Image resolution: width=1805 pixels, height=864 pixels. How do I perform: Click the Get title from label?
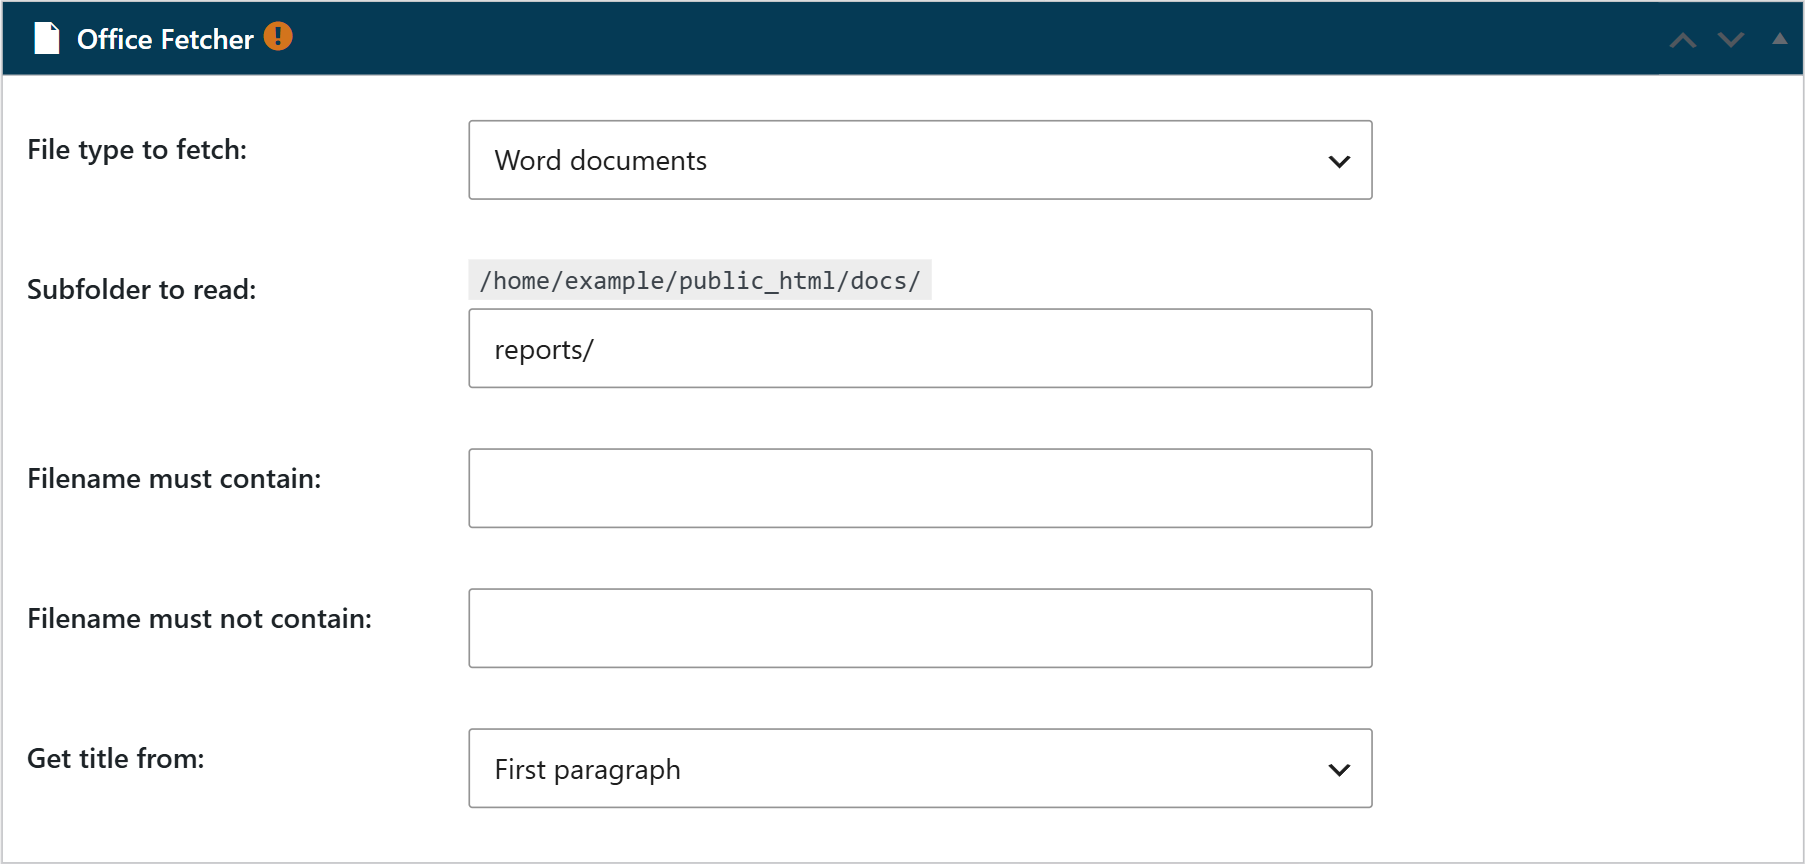(x=116, y=759)
